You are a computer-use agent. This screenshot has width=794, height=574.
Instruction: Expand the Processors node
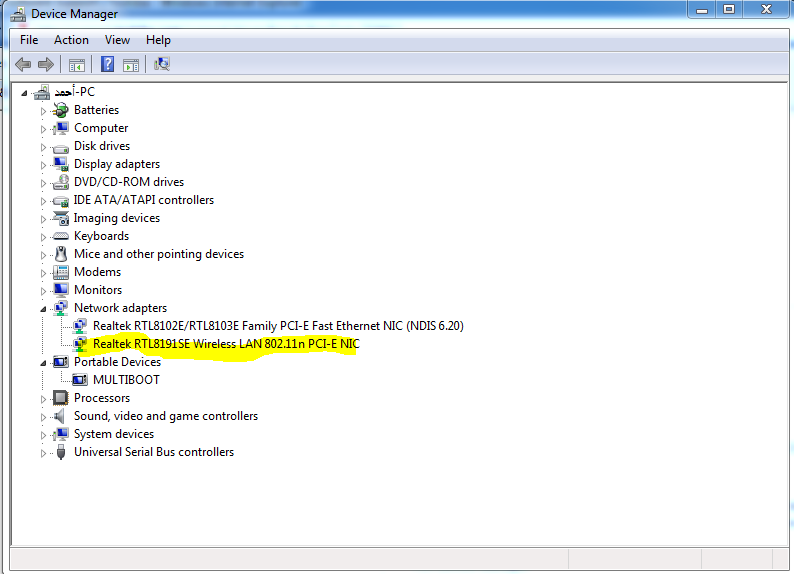pos(43,399)
